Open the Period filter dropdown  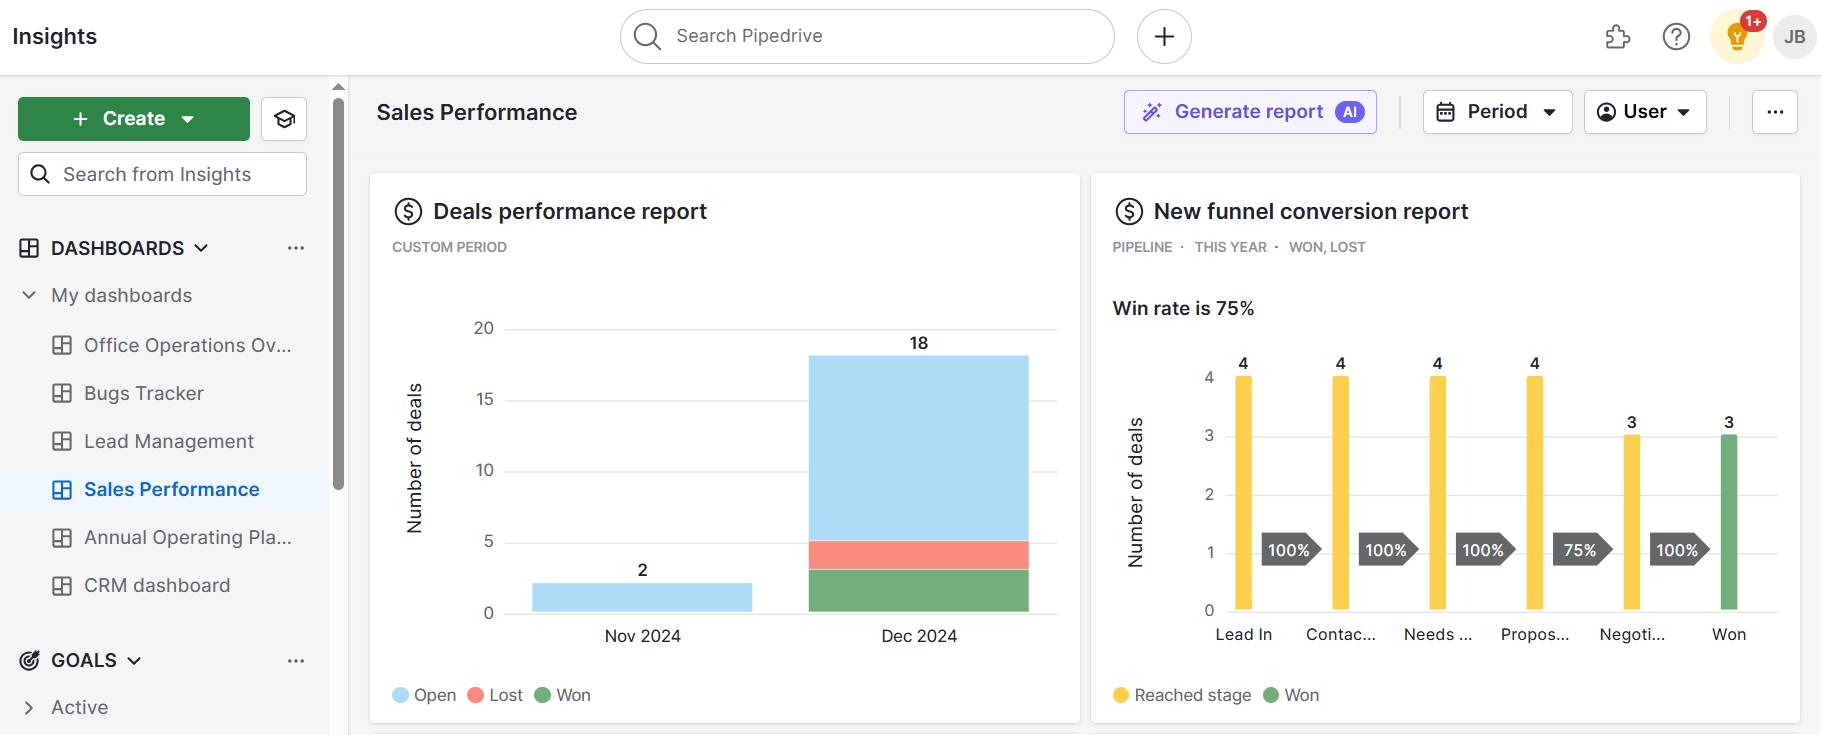point(1497,112)
